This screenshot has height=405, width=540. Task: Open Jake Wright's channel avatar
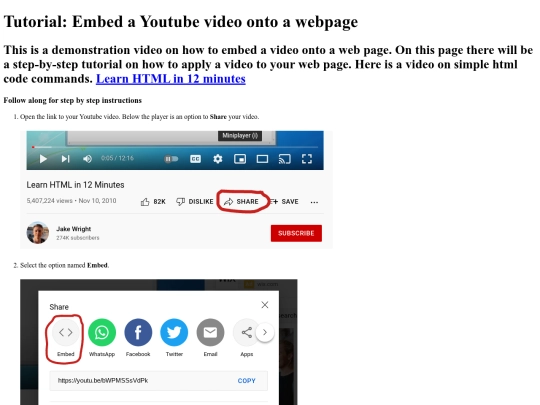(38, 232)
